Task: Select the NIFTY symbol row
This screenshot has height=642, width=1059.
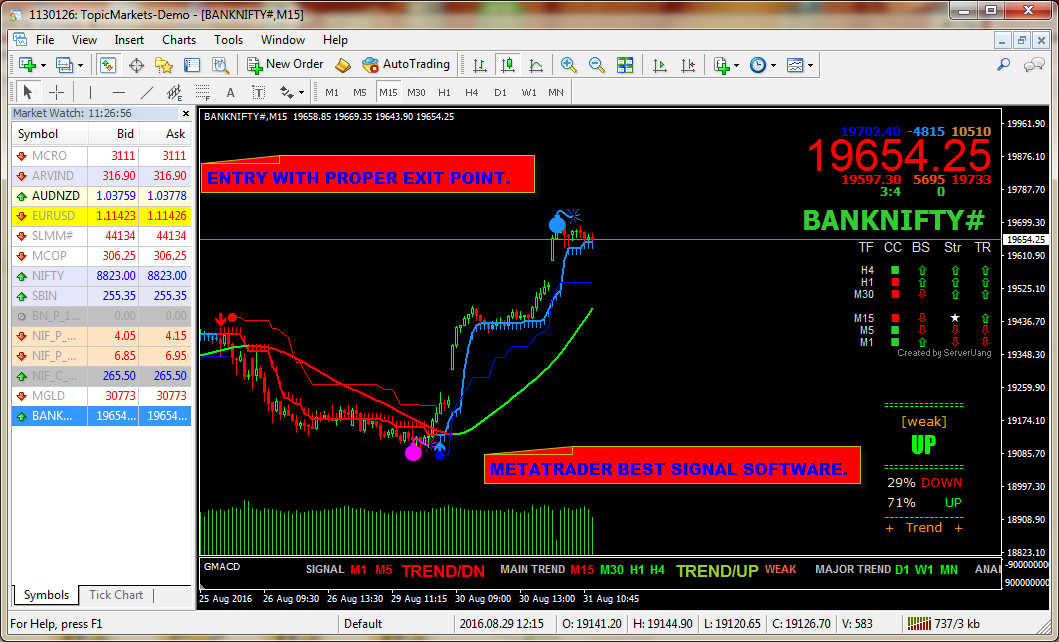Action: 101,275
